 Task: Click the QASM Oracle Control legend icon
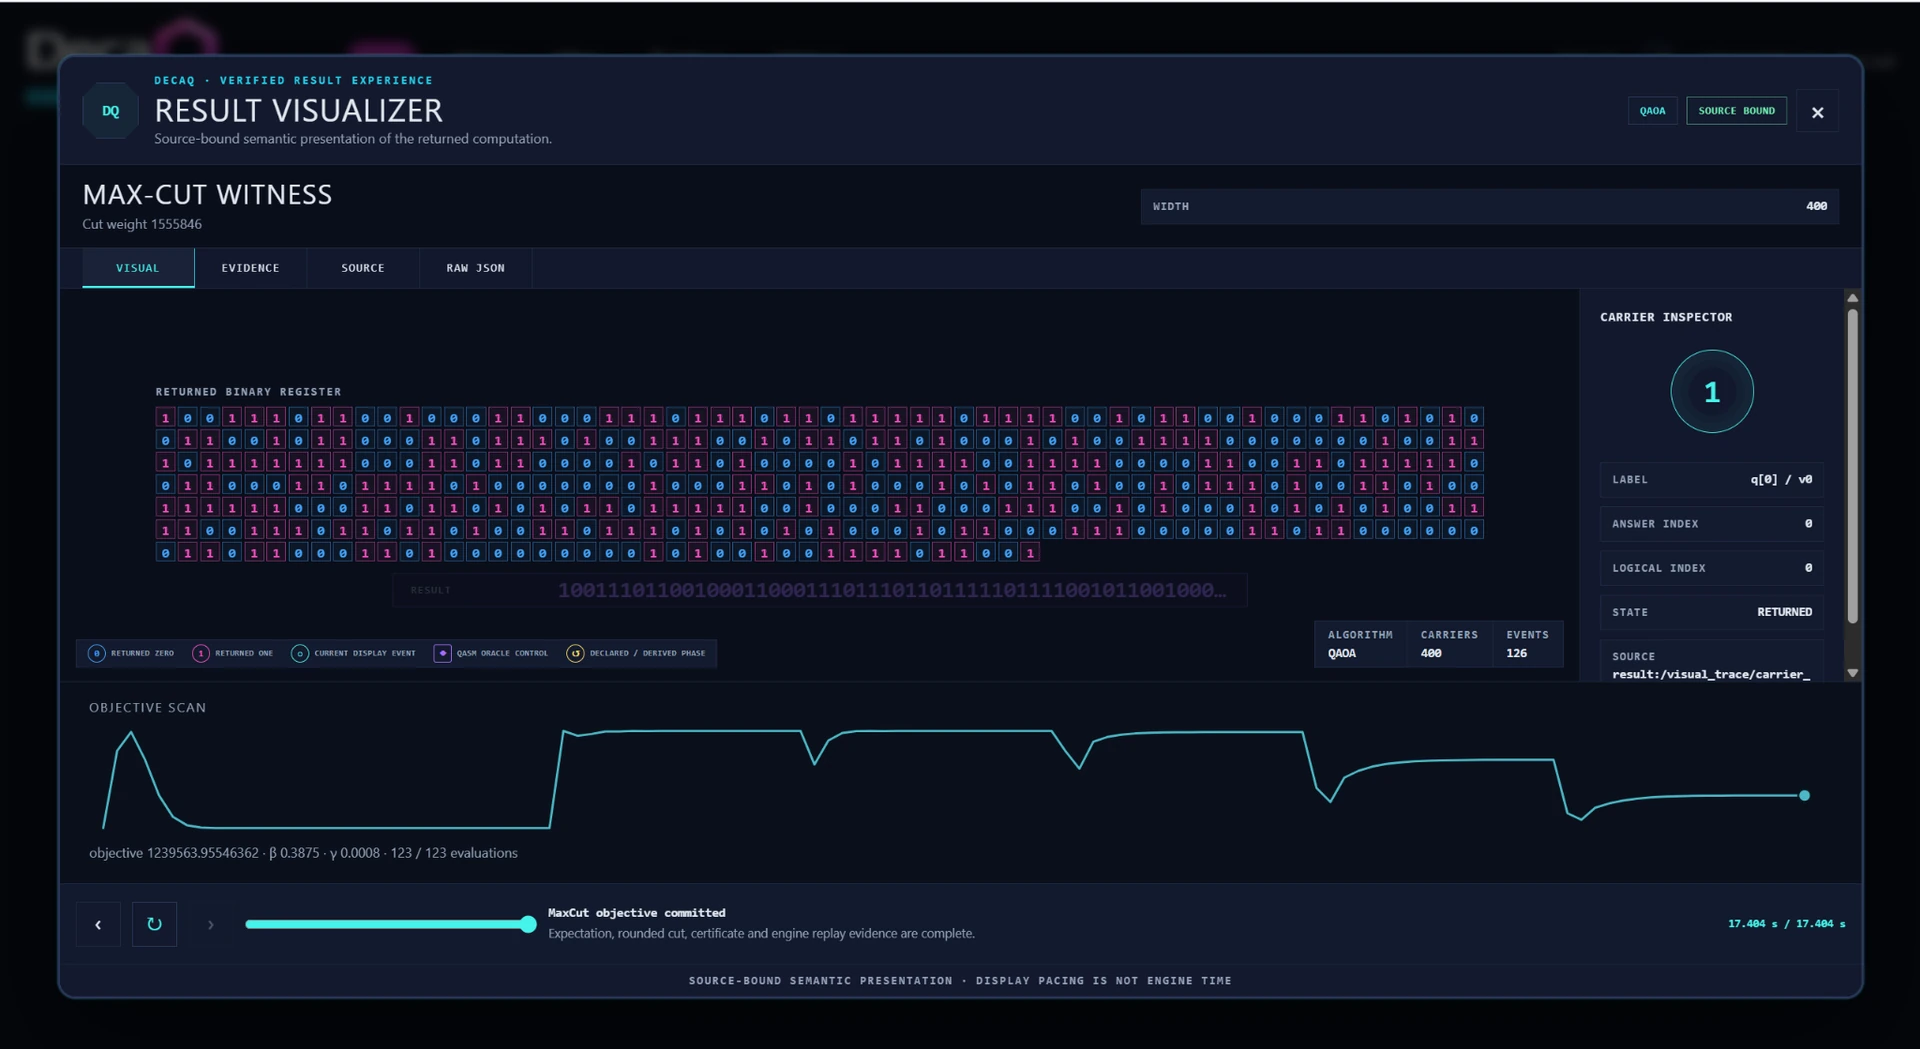click(443, 653)
